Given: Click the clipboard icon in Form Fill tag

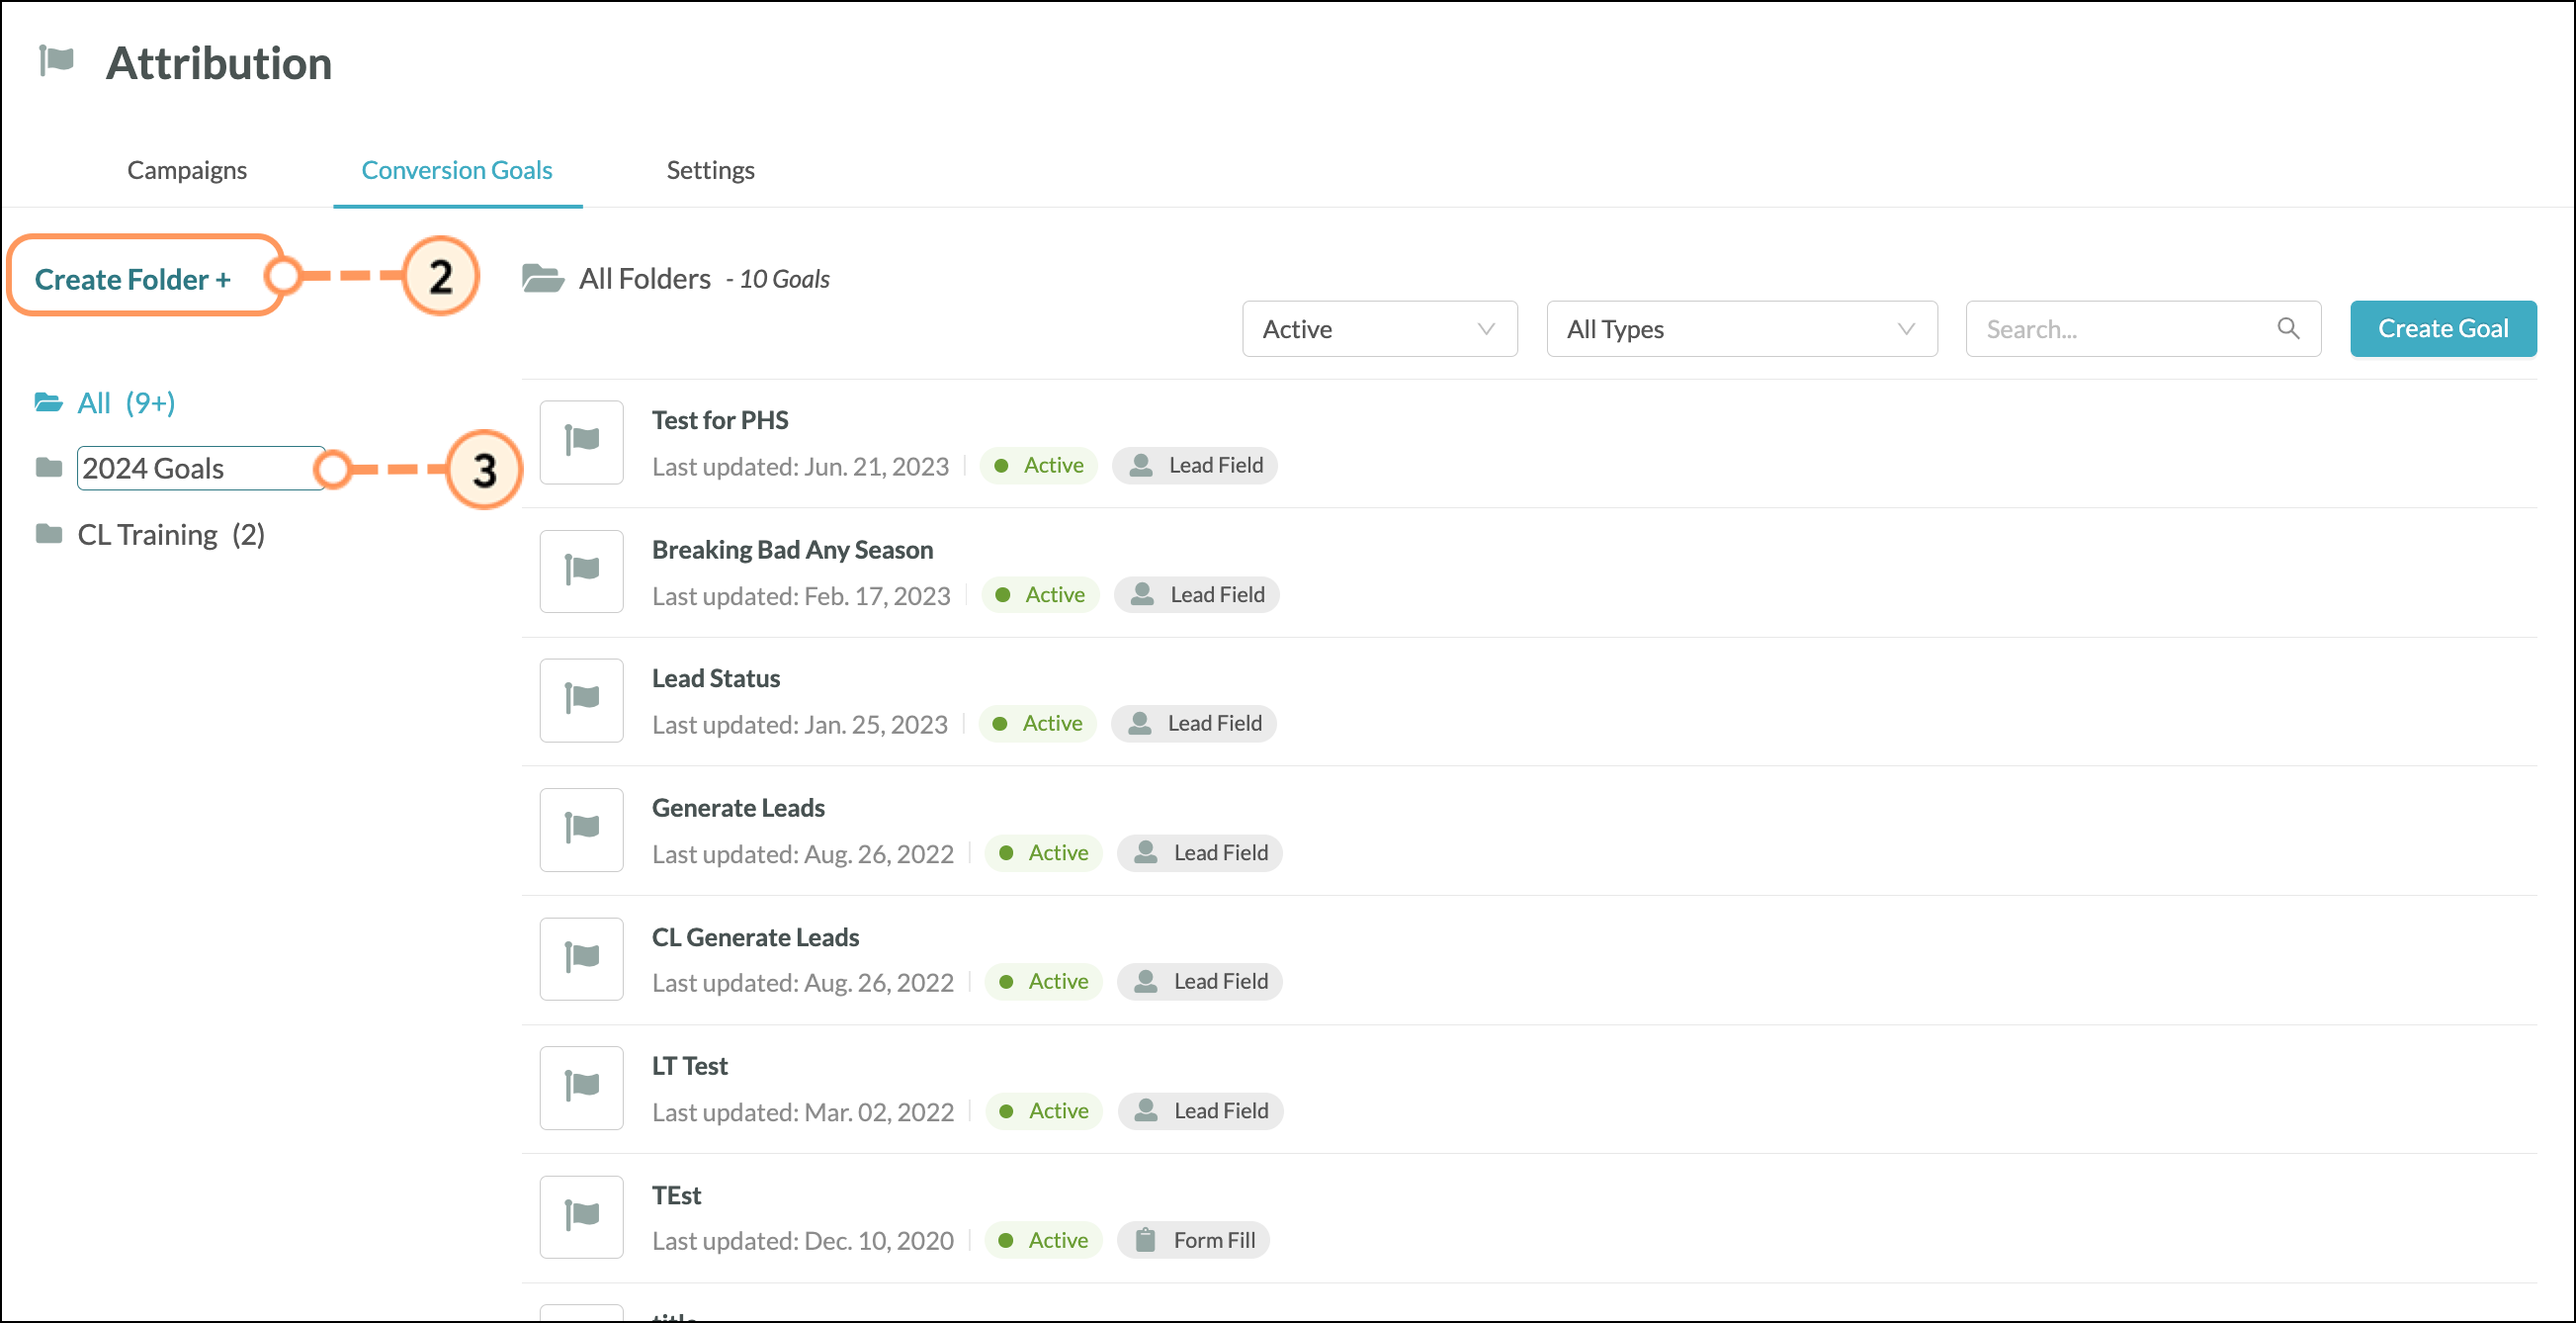Looking at the screenshot, I should (x=1146, y=1240).
